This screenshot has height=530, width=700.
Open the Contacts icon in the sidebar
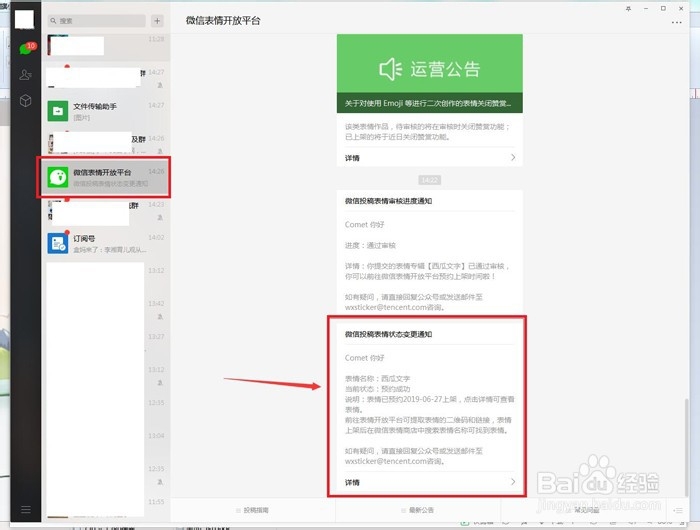pos(25,75)
